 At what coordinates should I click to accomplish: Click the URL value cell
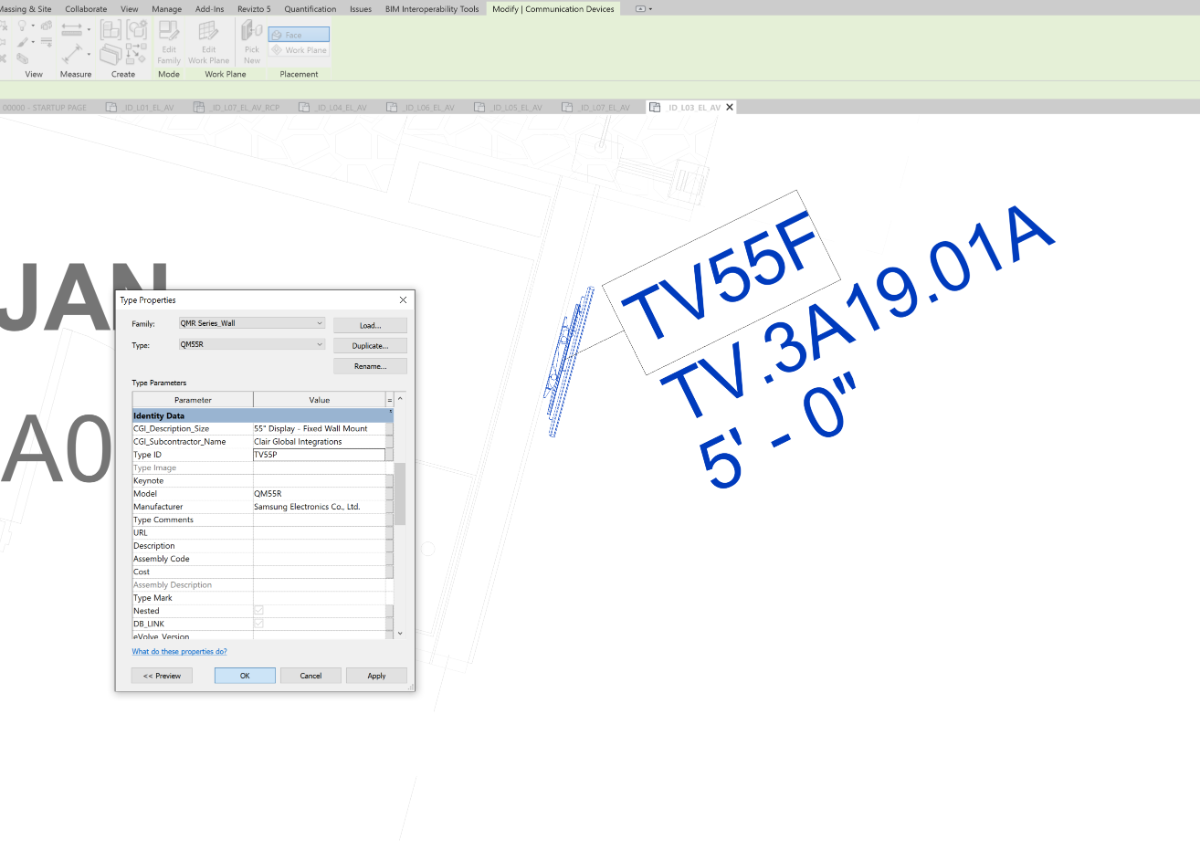pos(319,532)
